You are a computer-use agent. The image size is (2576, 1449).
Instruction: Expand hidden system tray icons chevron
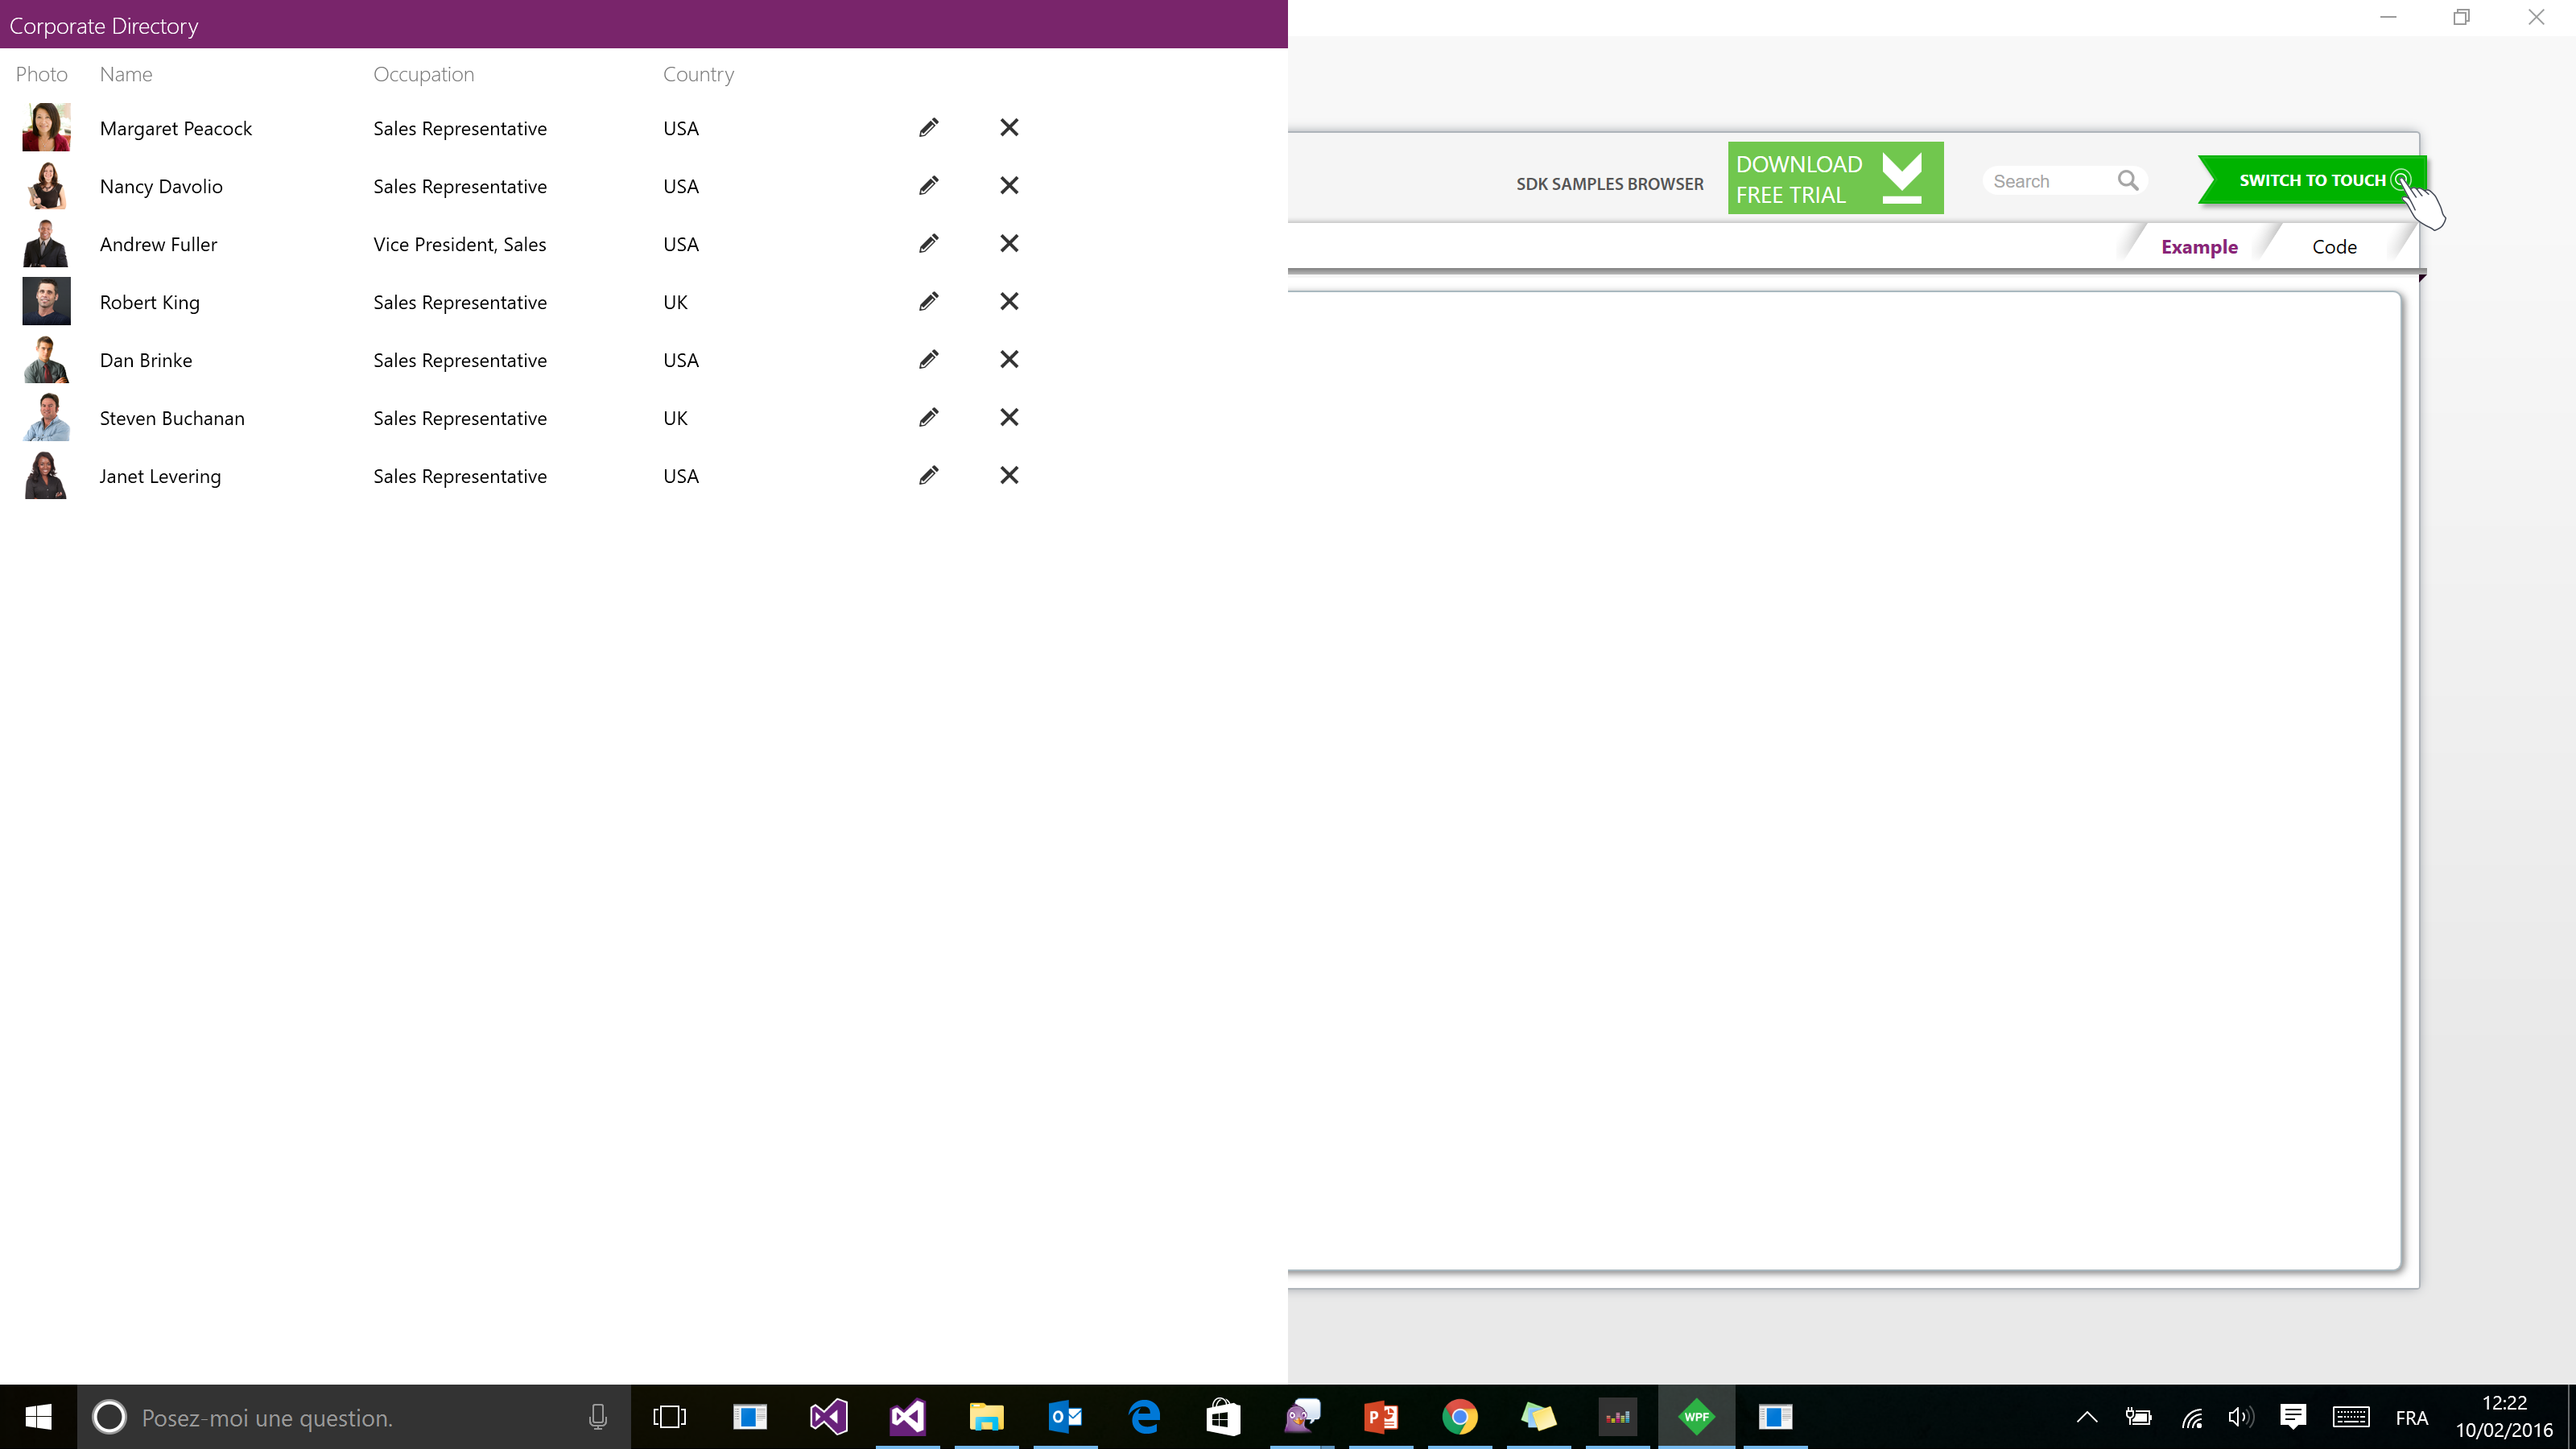point(2086,1417)
